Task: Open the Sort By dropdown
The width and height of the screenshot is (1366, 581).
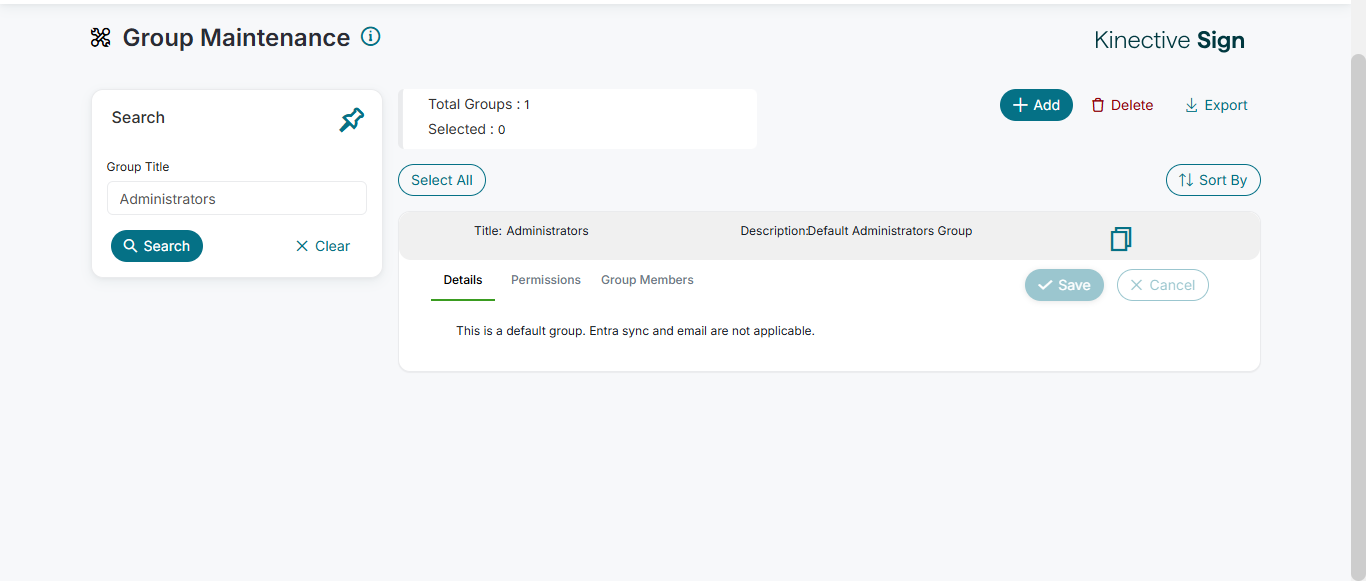Action: [1213, 180]
